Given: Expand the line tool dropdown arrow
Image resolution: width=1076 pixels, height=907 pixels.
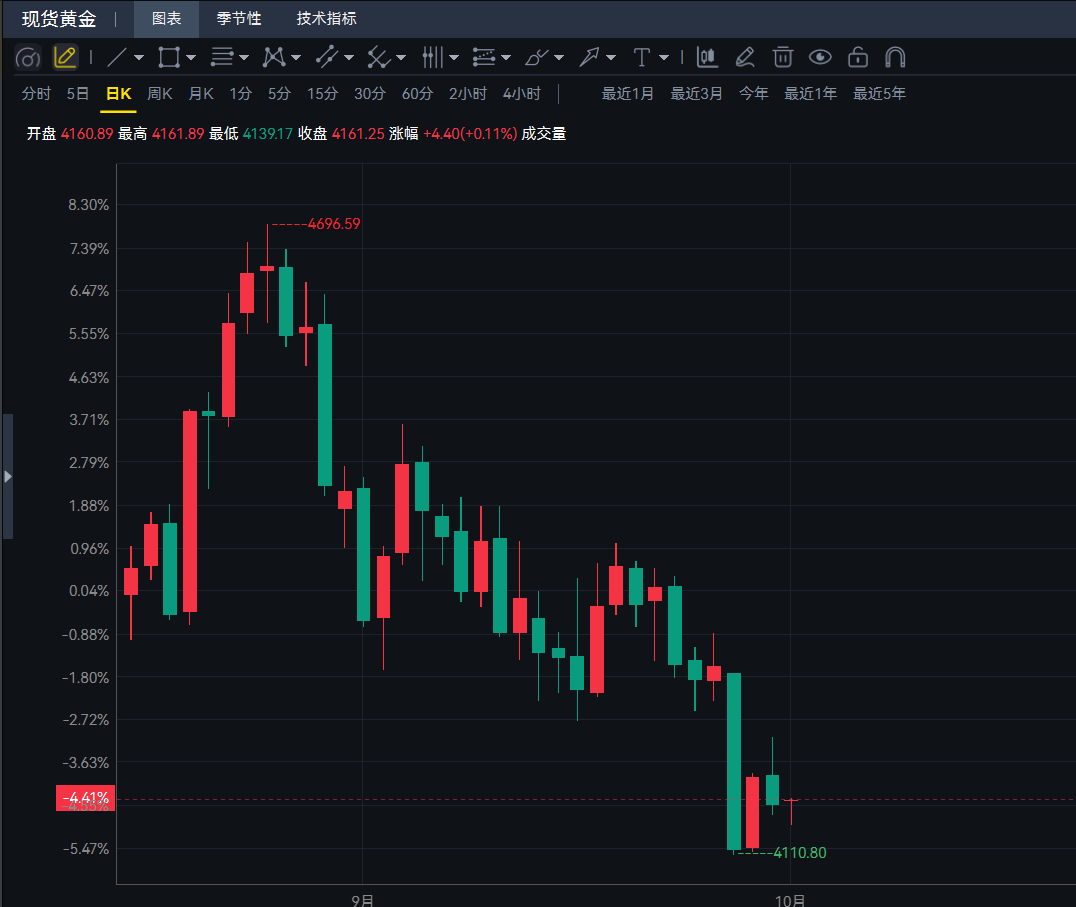Looking at the screenshot, I should (139, 58).
